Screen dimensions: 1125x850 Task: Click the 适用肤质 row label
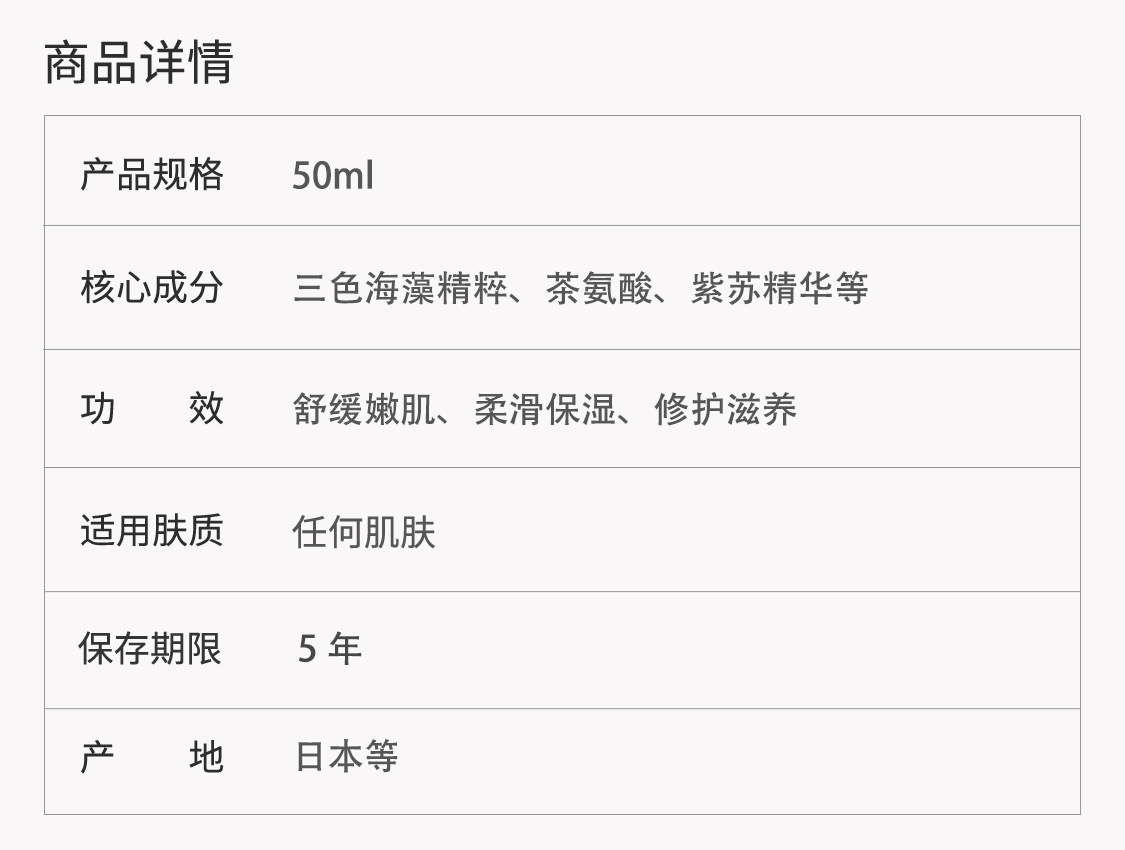pos(151,530)
